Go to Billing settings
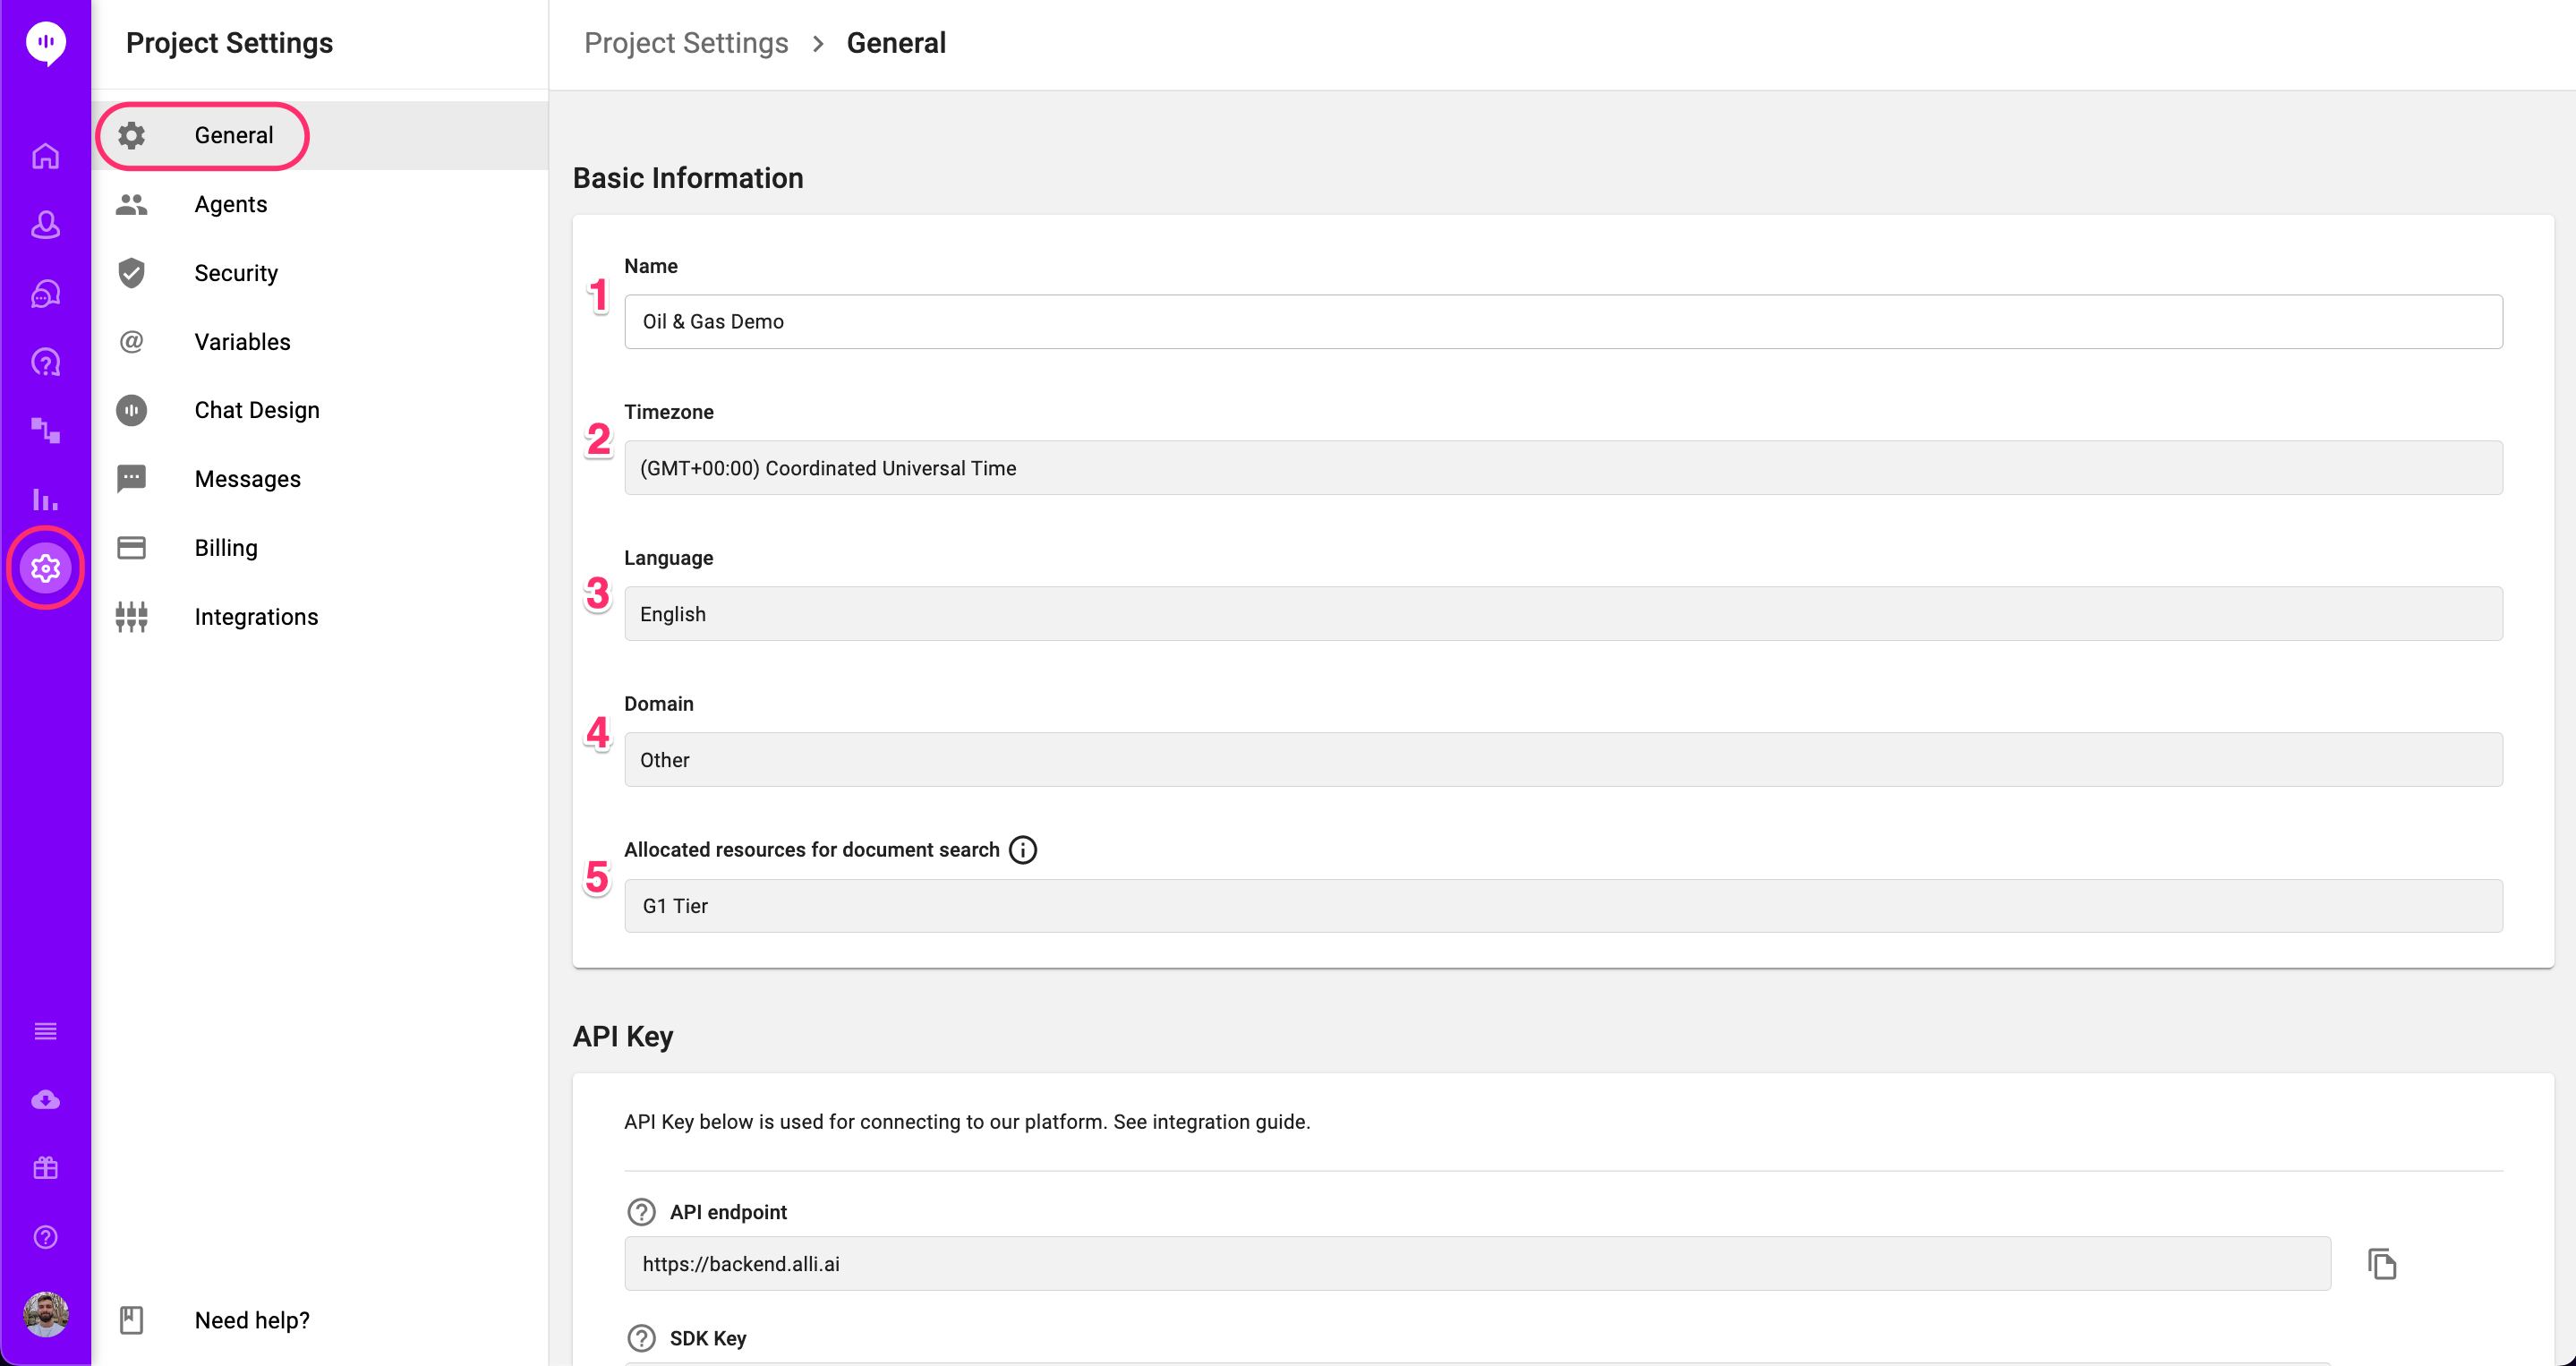Screen dimensions: 2576x1366 [226, 547]
